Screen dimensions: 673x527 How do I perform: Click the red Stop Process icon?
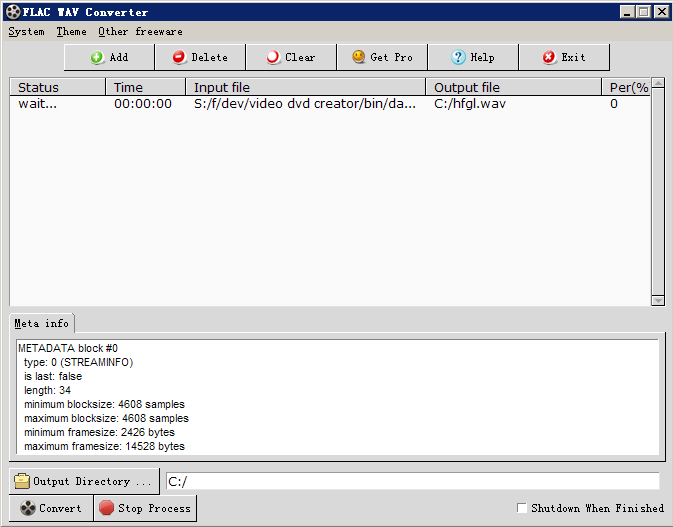[x=106, y=508]
